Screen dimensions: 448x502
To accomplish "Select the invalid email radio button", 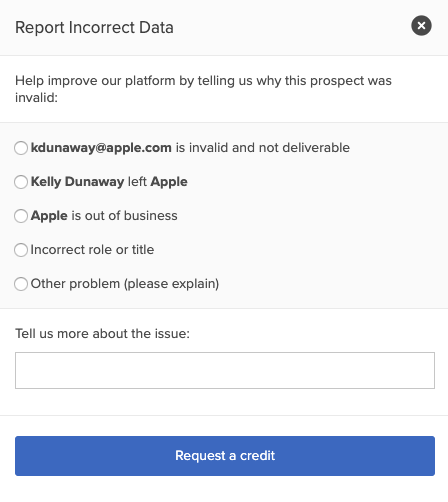I will pyautogui.click(x=21, y=148).
